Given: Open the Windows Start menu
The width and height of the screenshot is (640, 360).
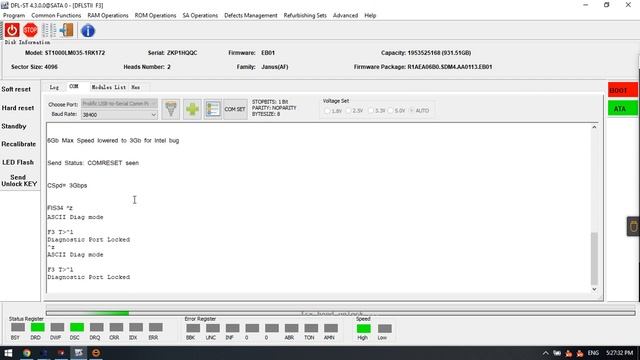Looking at the screenshot, I should pyautogui.click(x=8, y=353).
